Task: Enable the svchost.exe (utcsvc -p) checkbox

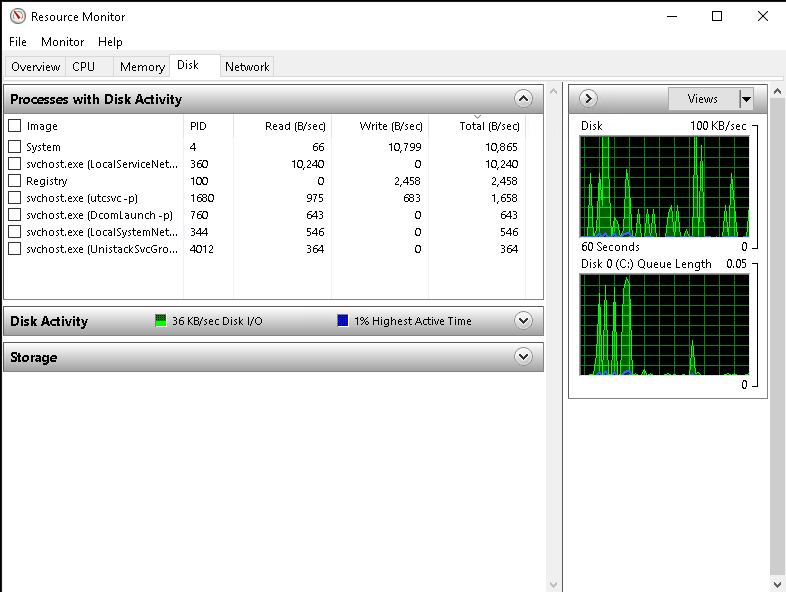Action: tap(15, 198)
